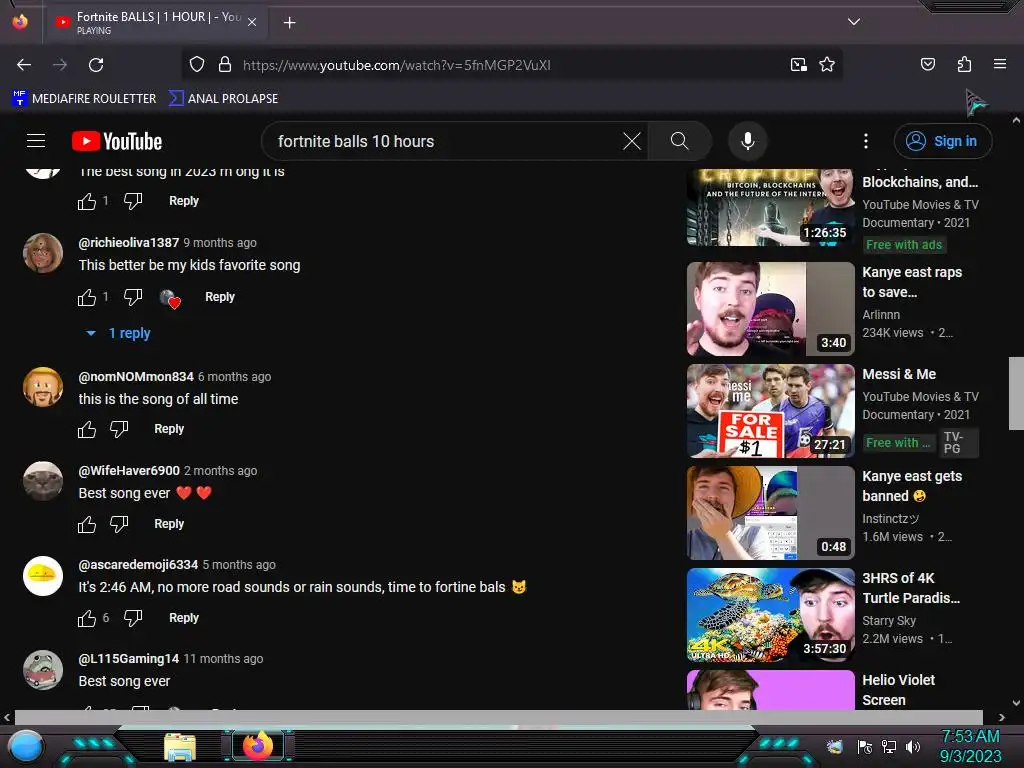
Task: Reply to @ascaredemoji6334's comment
Action: pos(184,617)
